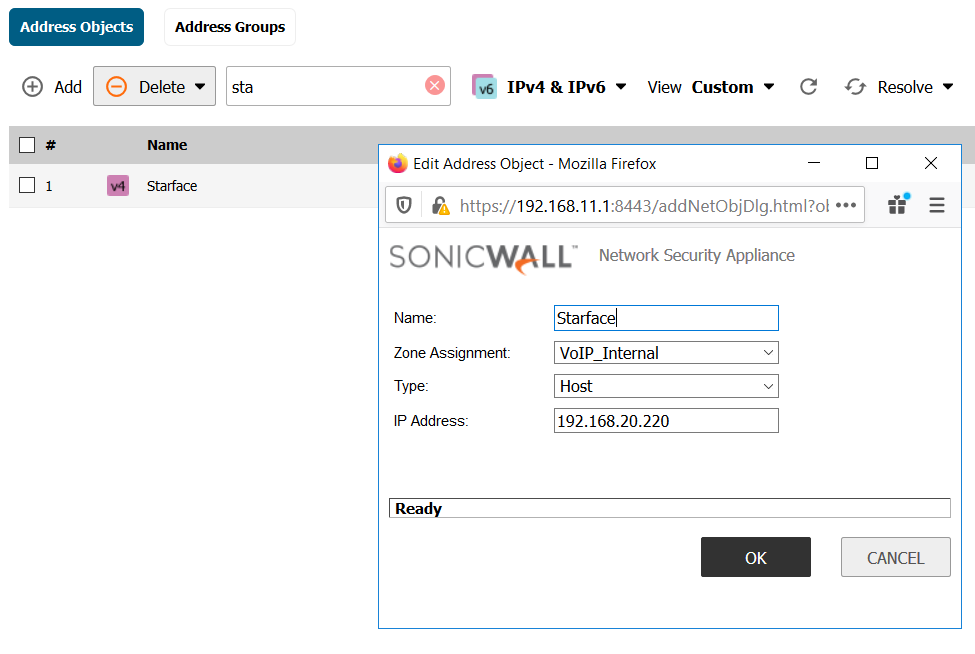Switch to the Address Objects tab
The image size is (975, 654).
coord(76,27)
